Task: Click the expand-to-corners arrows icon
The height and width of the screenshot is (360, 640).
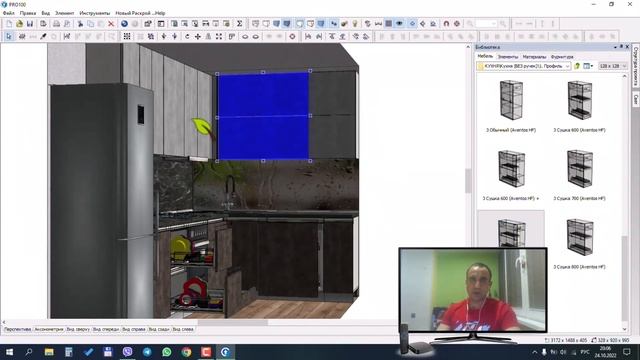Action: pyautogui.click(x=219, y=36)
